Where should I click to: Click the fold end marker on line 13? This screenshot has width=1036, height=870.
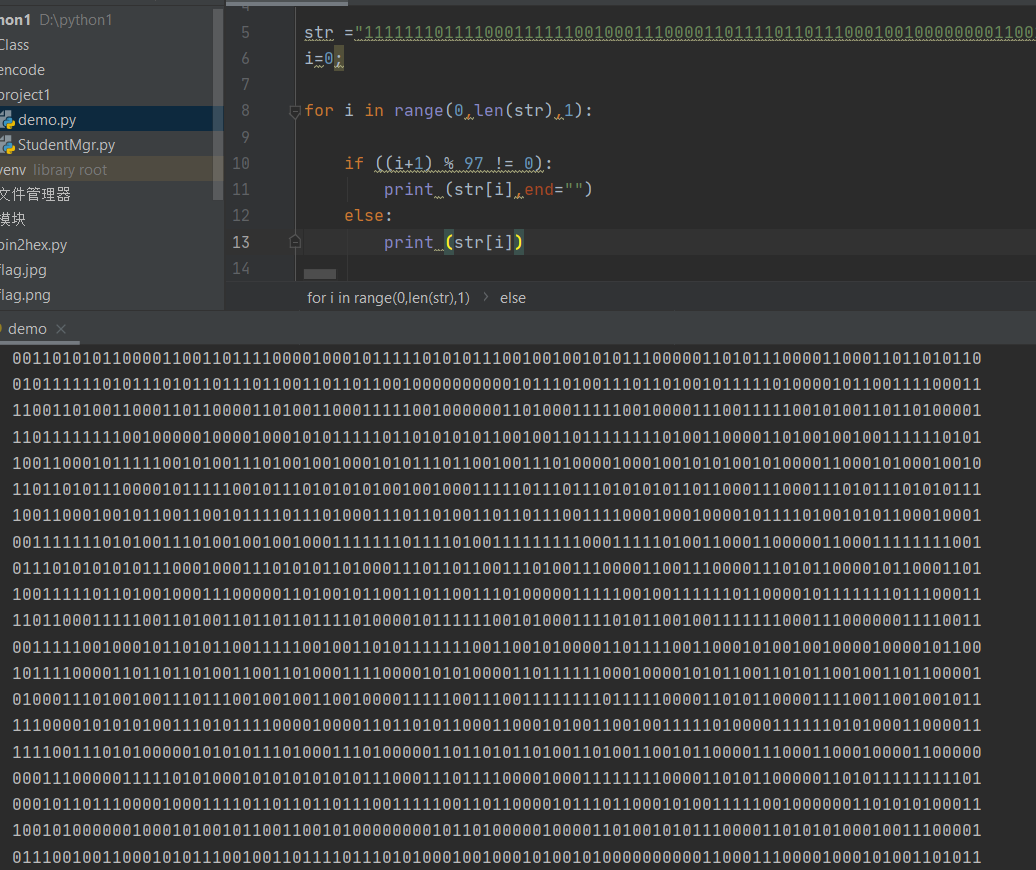pyautogui.click(x=295, y=242)
